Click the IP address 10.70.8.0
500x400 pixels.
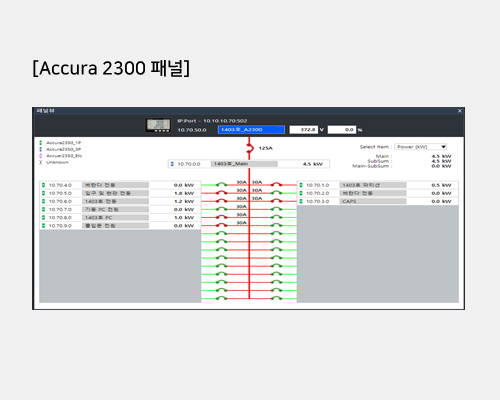click(x=60, y=218)
